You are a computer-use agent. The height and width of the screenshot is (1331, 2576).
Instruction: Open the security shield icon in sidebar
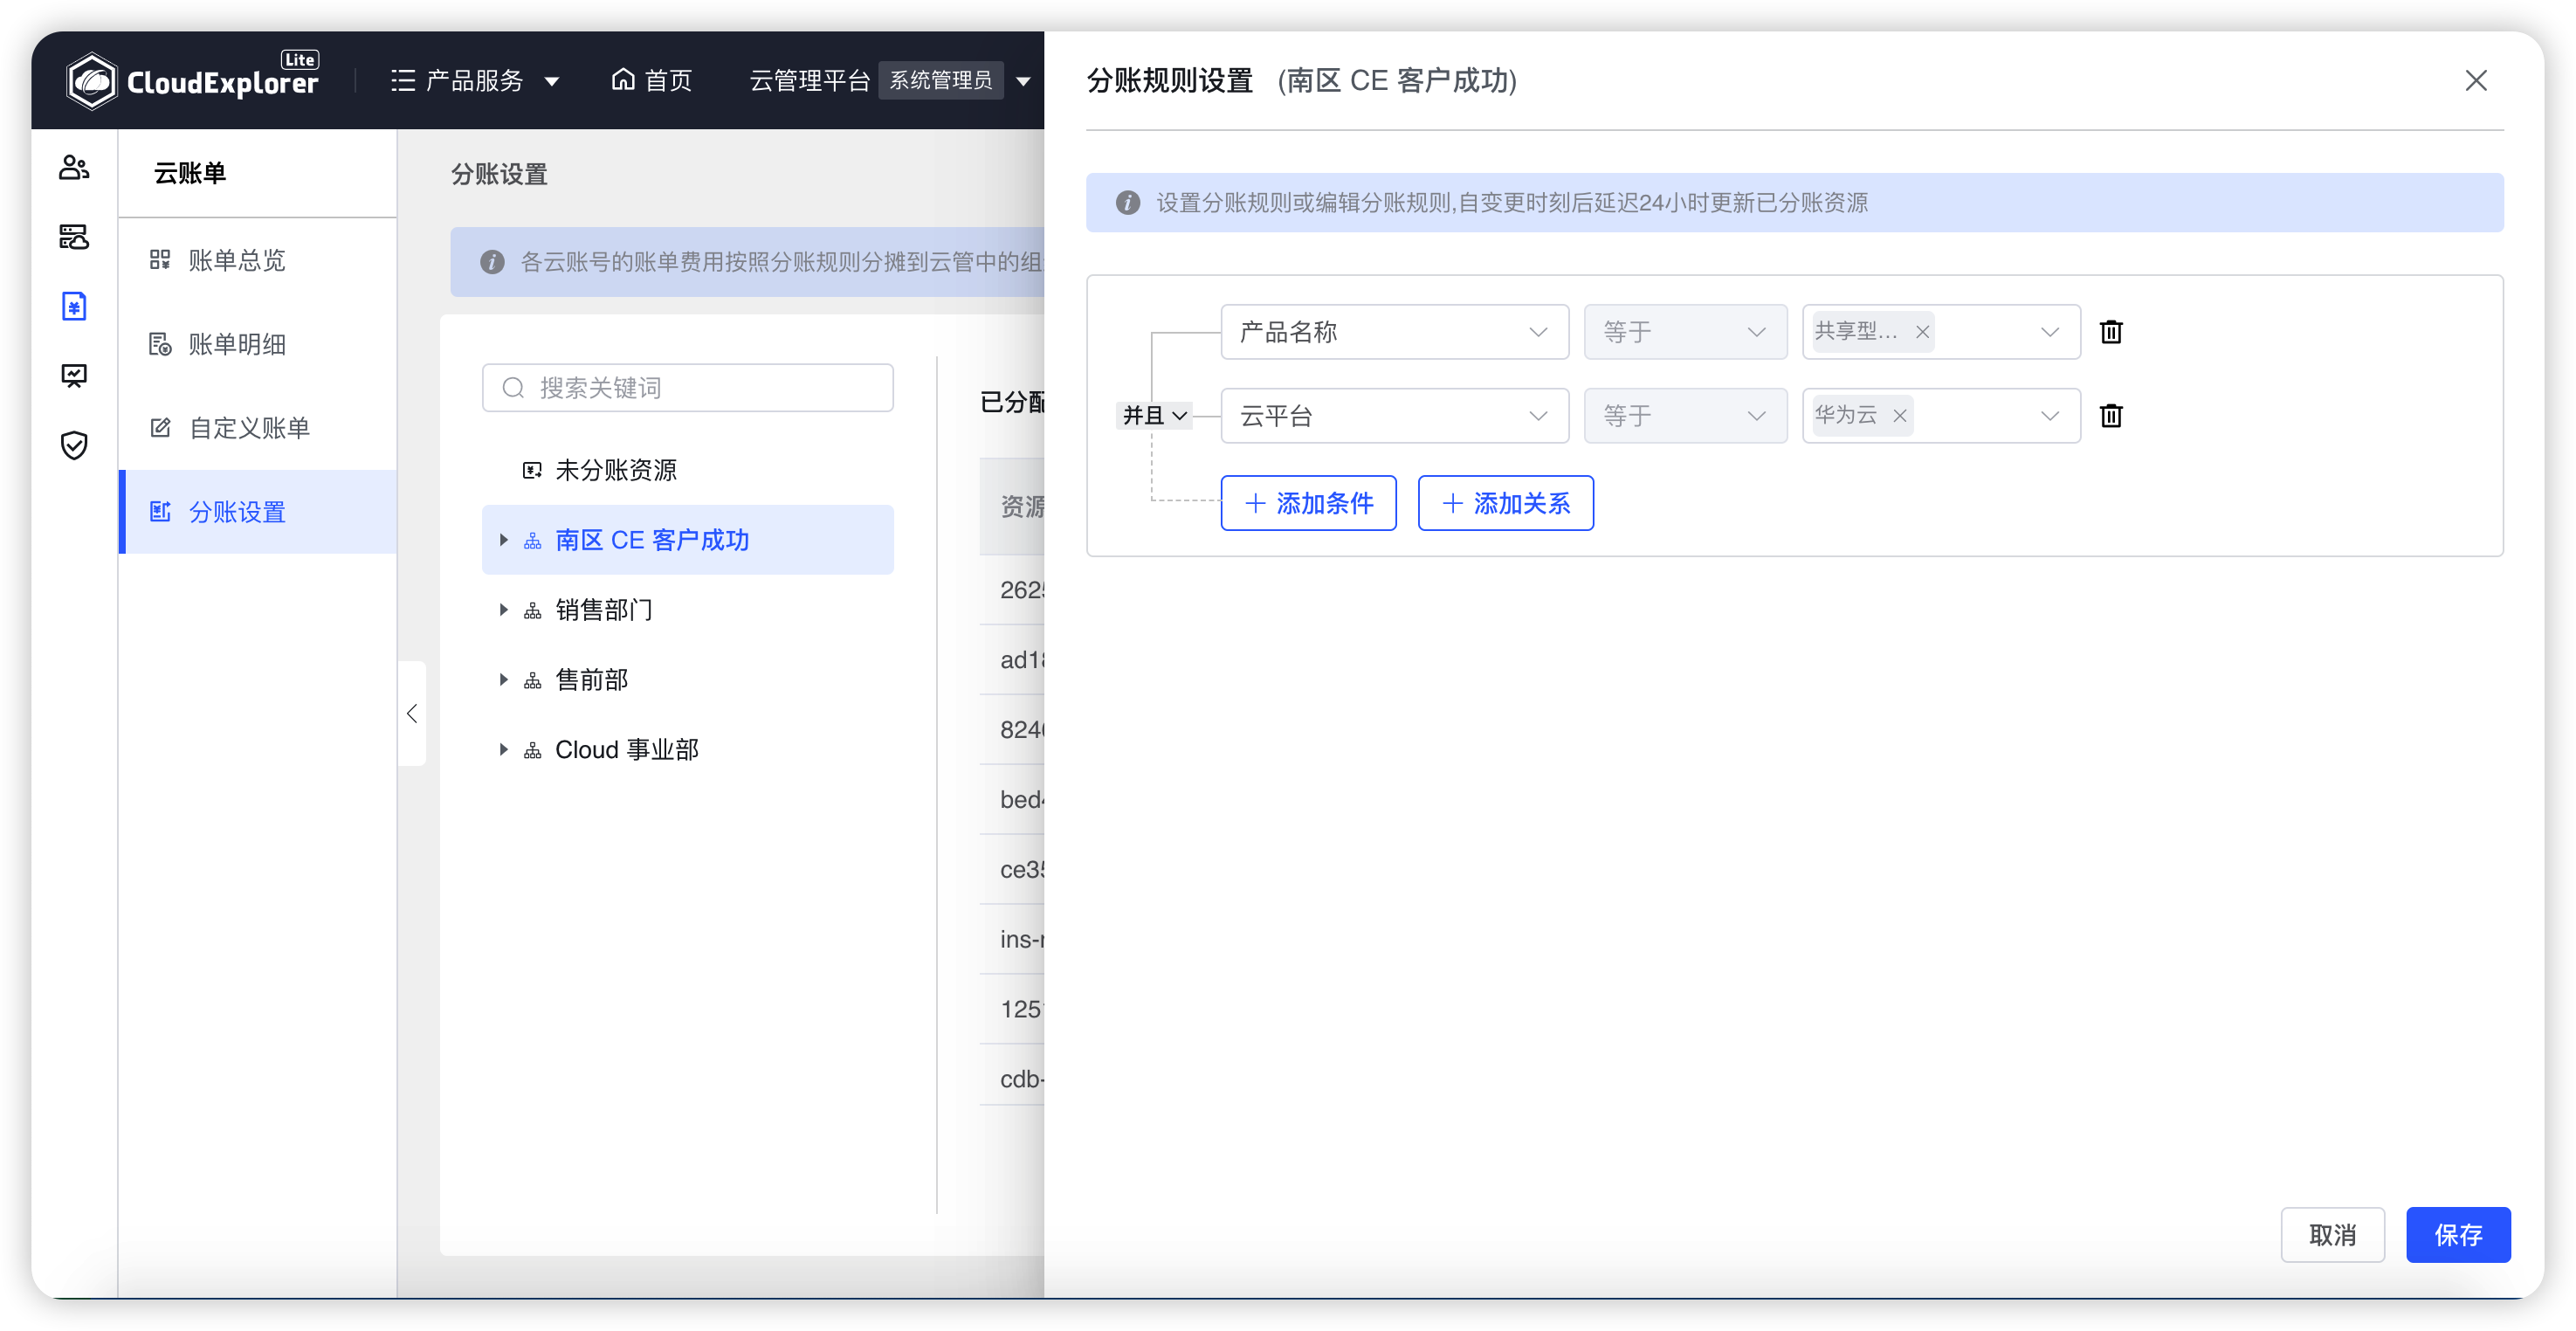point(73,446)
